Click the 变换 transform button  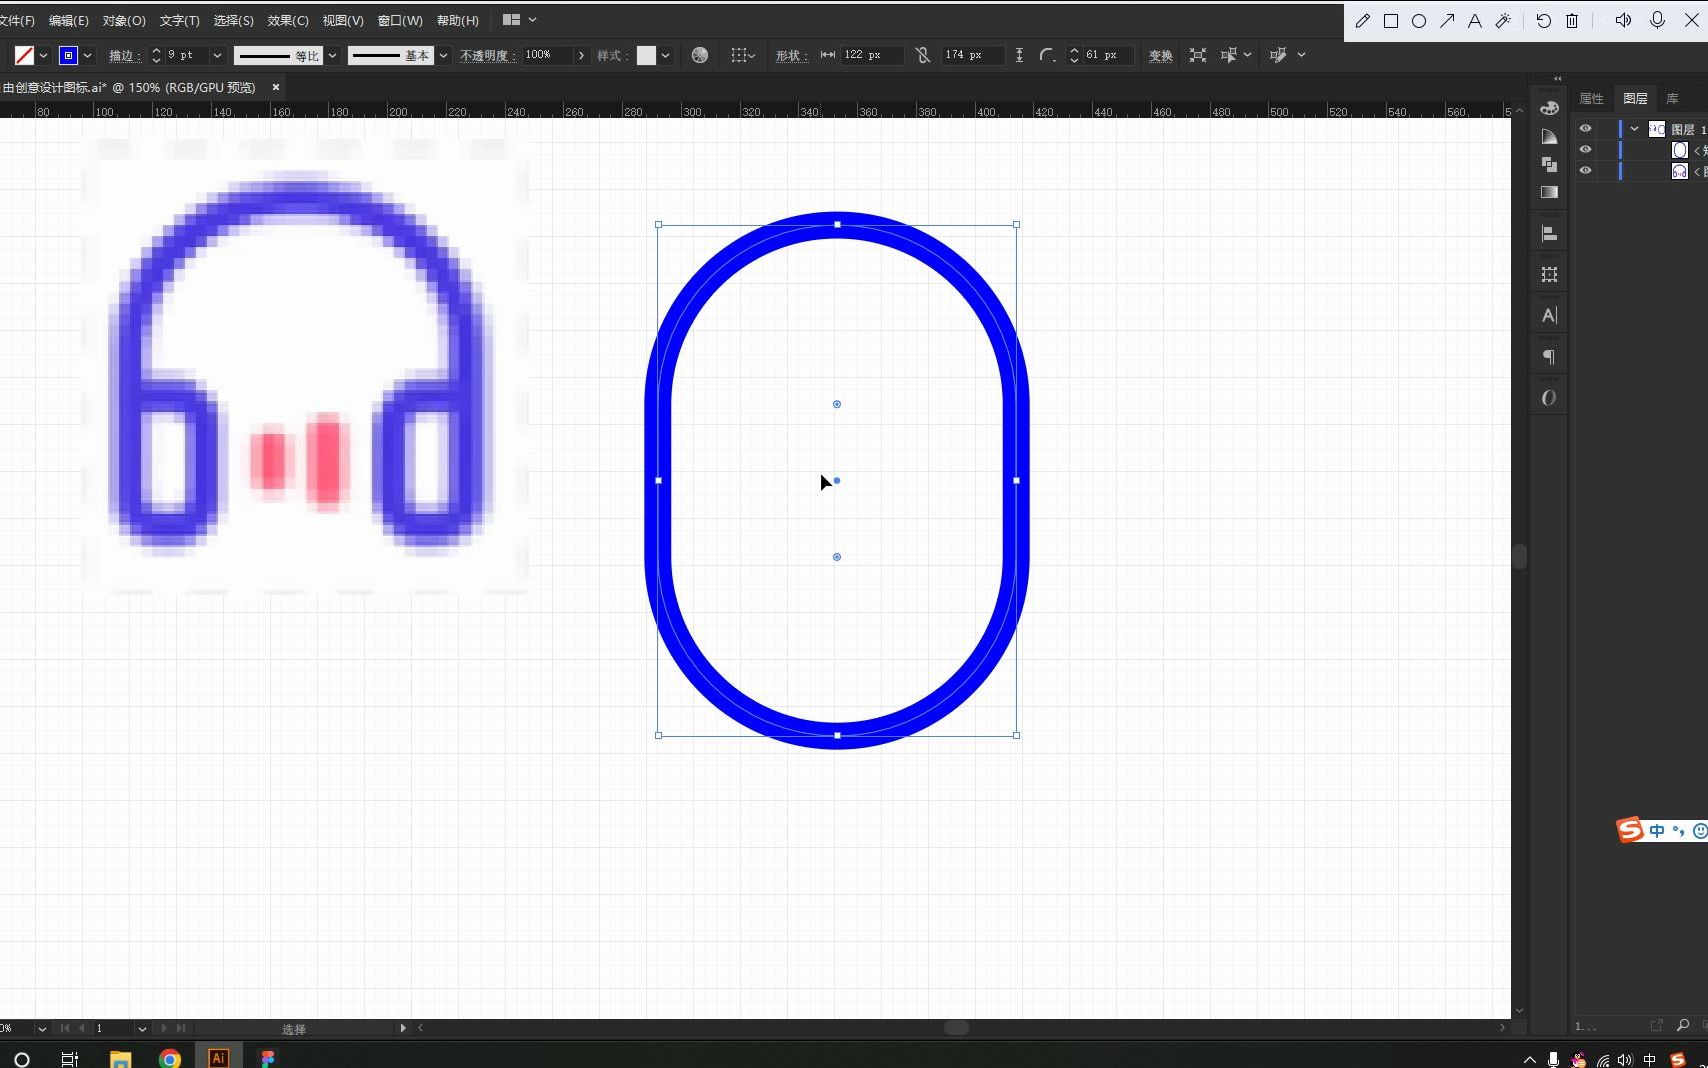coord(1160,56)
